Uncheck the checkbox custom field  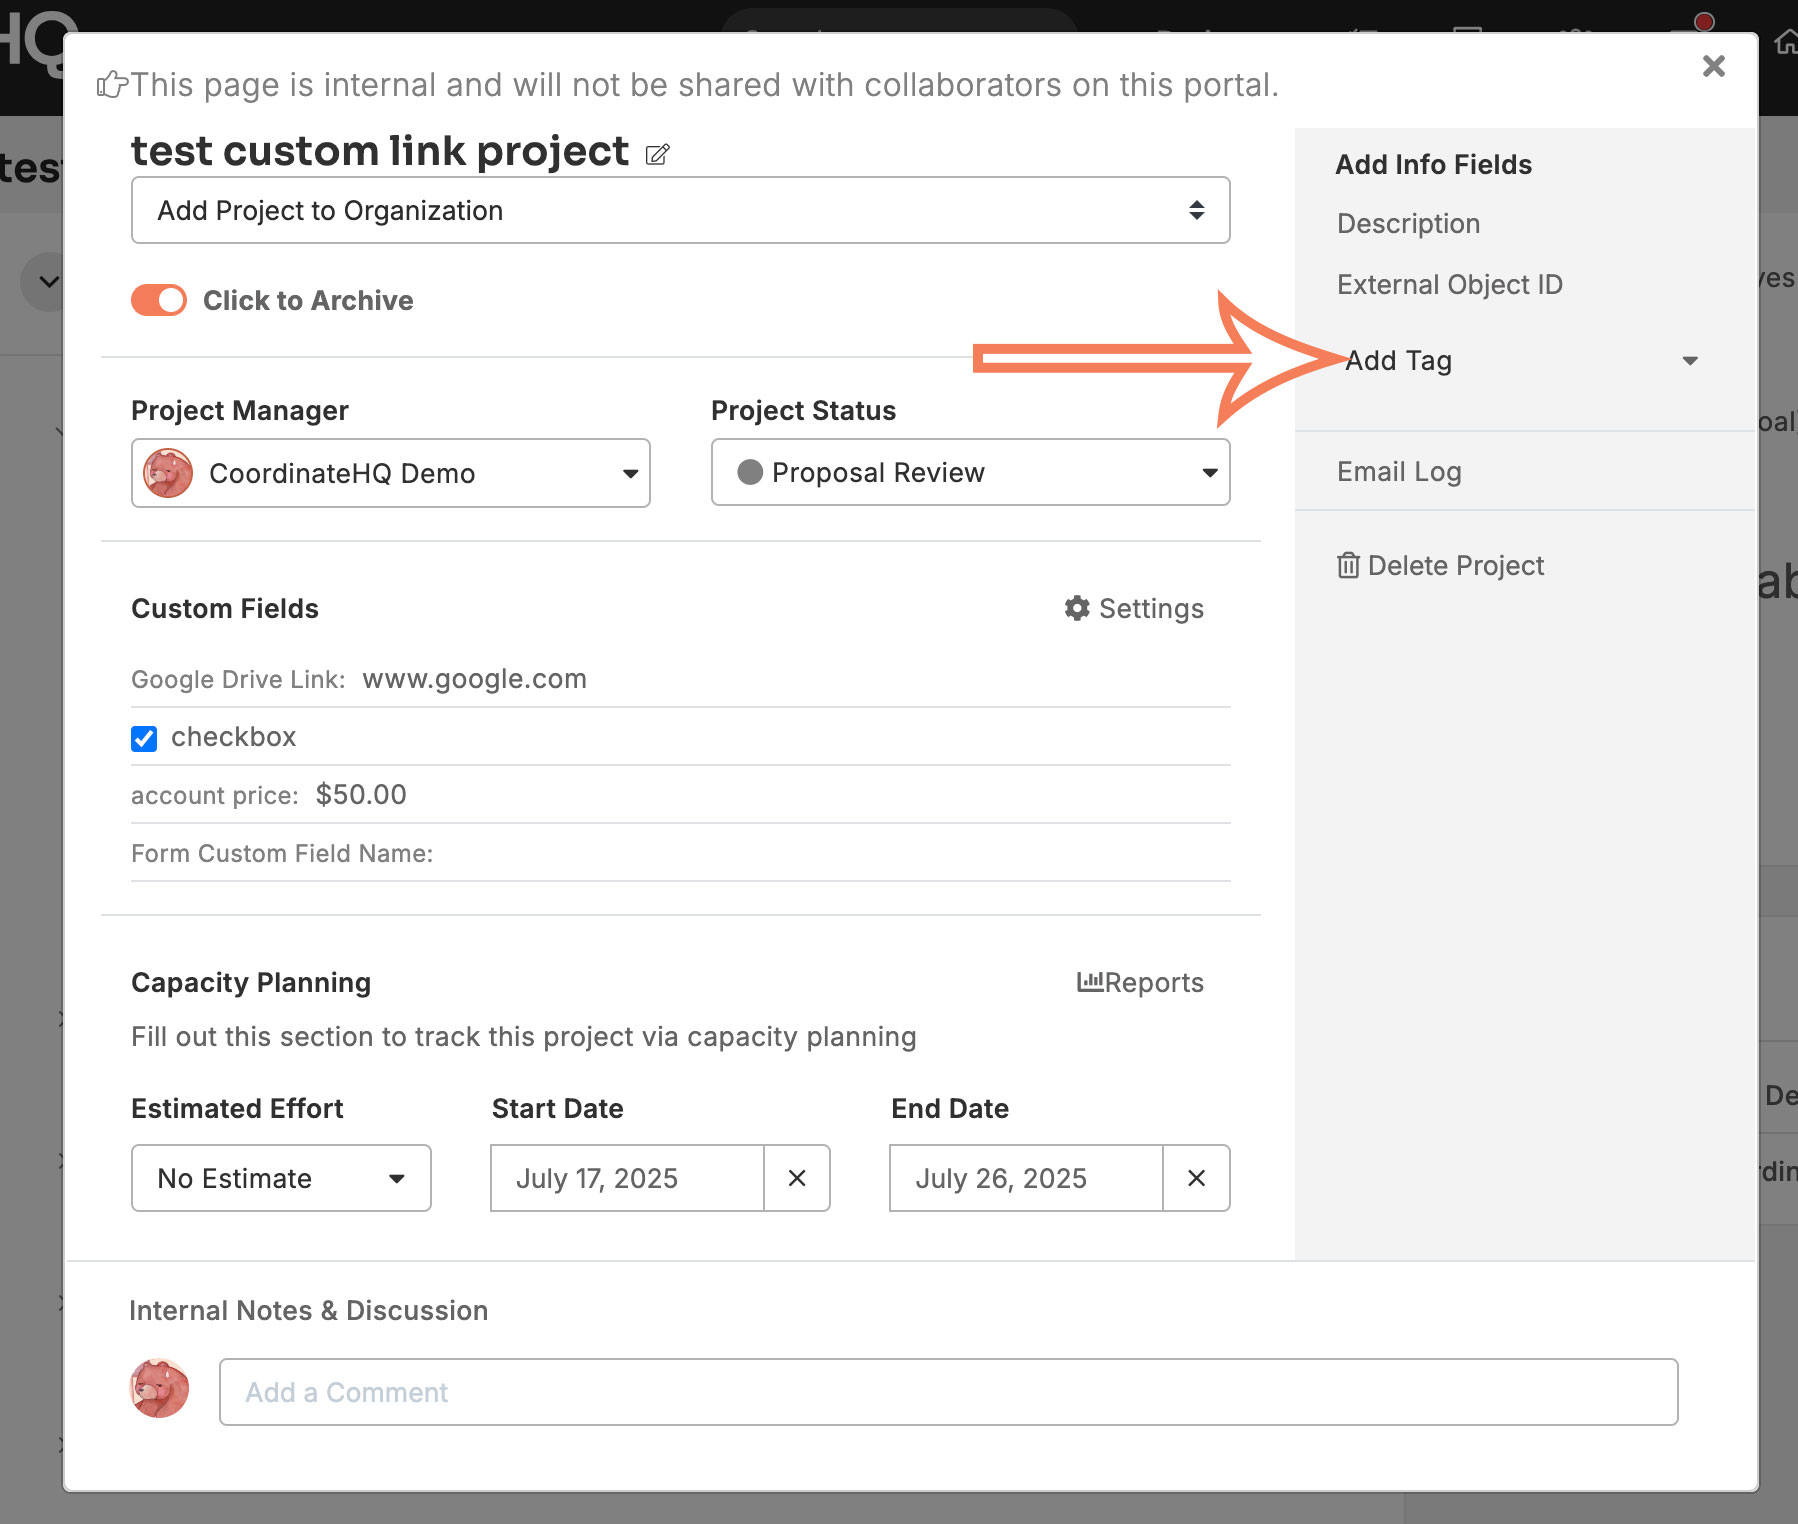[x=144, y=738]
